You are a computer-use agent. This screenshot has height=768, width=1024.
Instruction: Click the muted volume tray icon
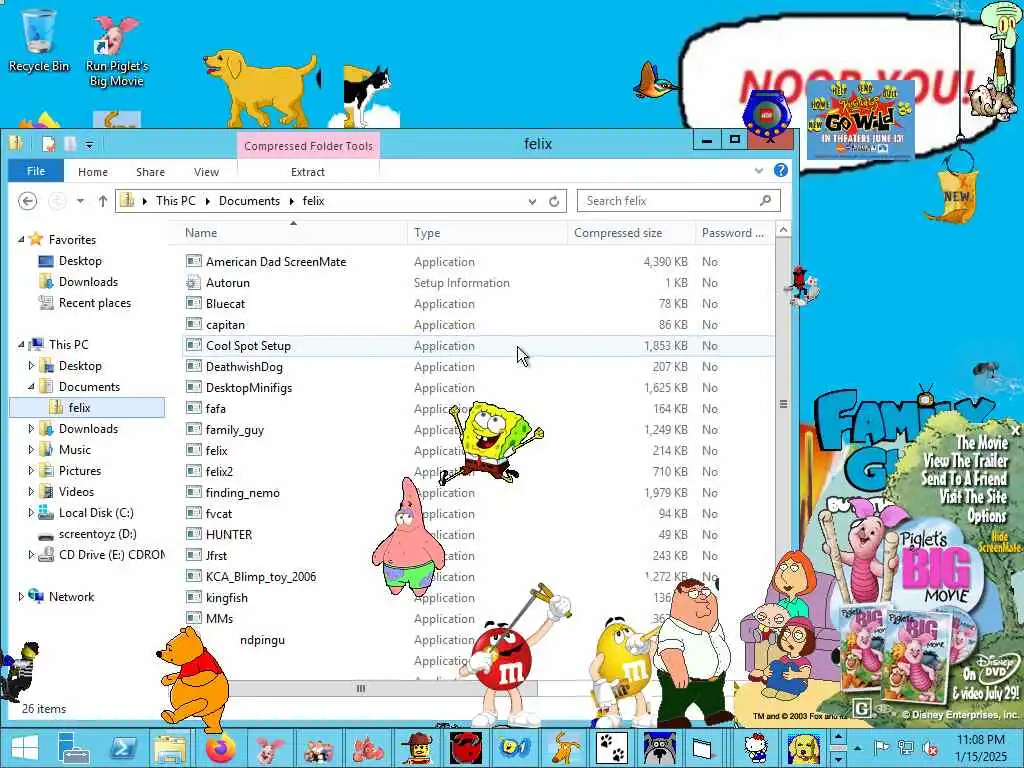tap(929, 748)
